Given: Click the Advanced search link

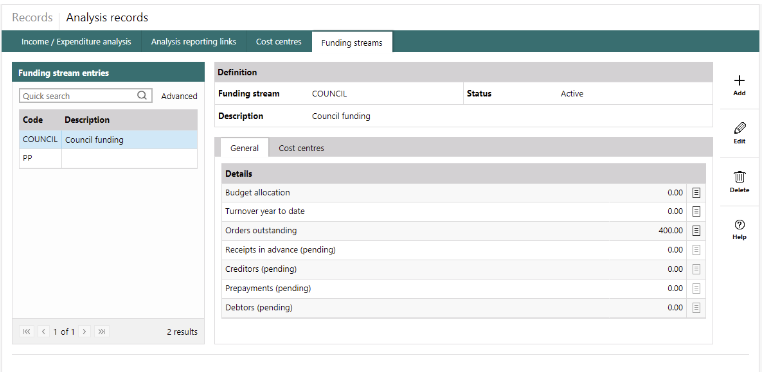Looking at the screenshot, I should click(179, 96).
